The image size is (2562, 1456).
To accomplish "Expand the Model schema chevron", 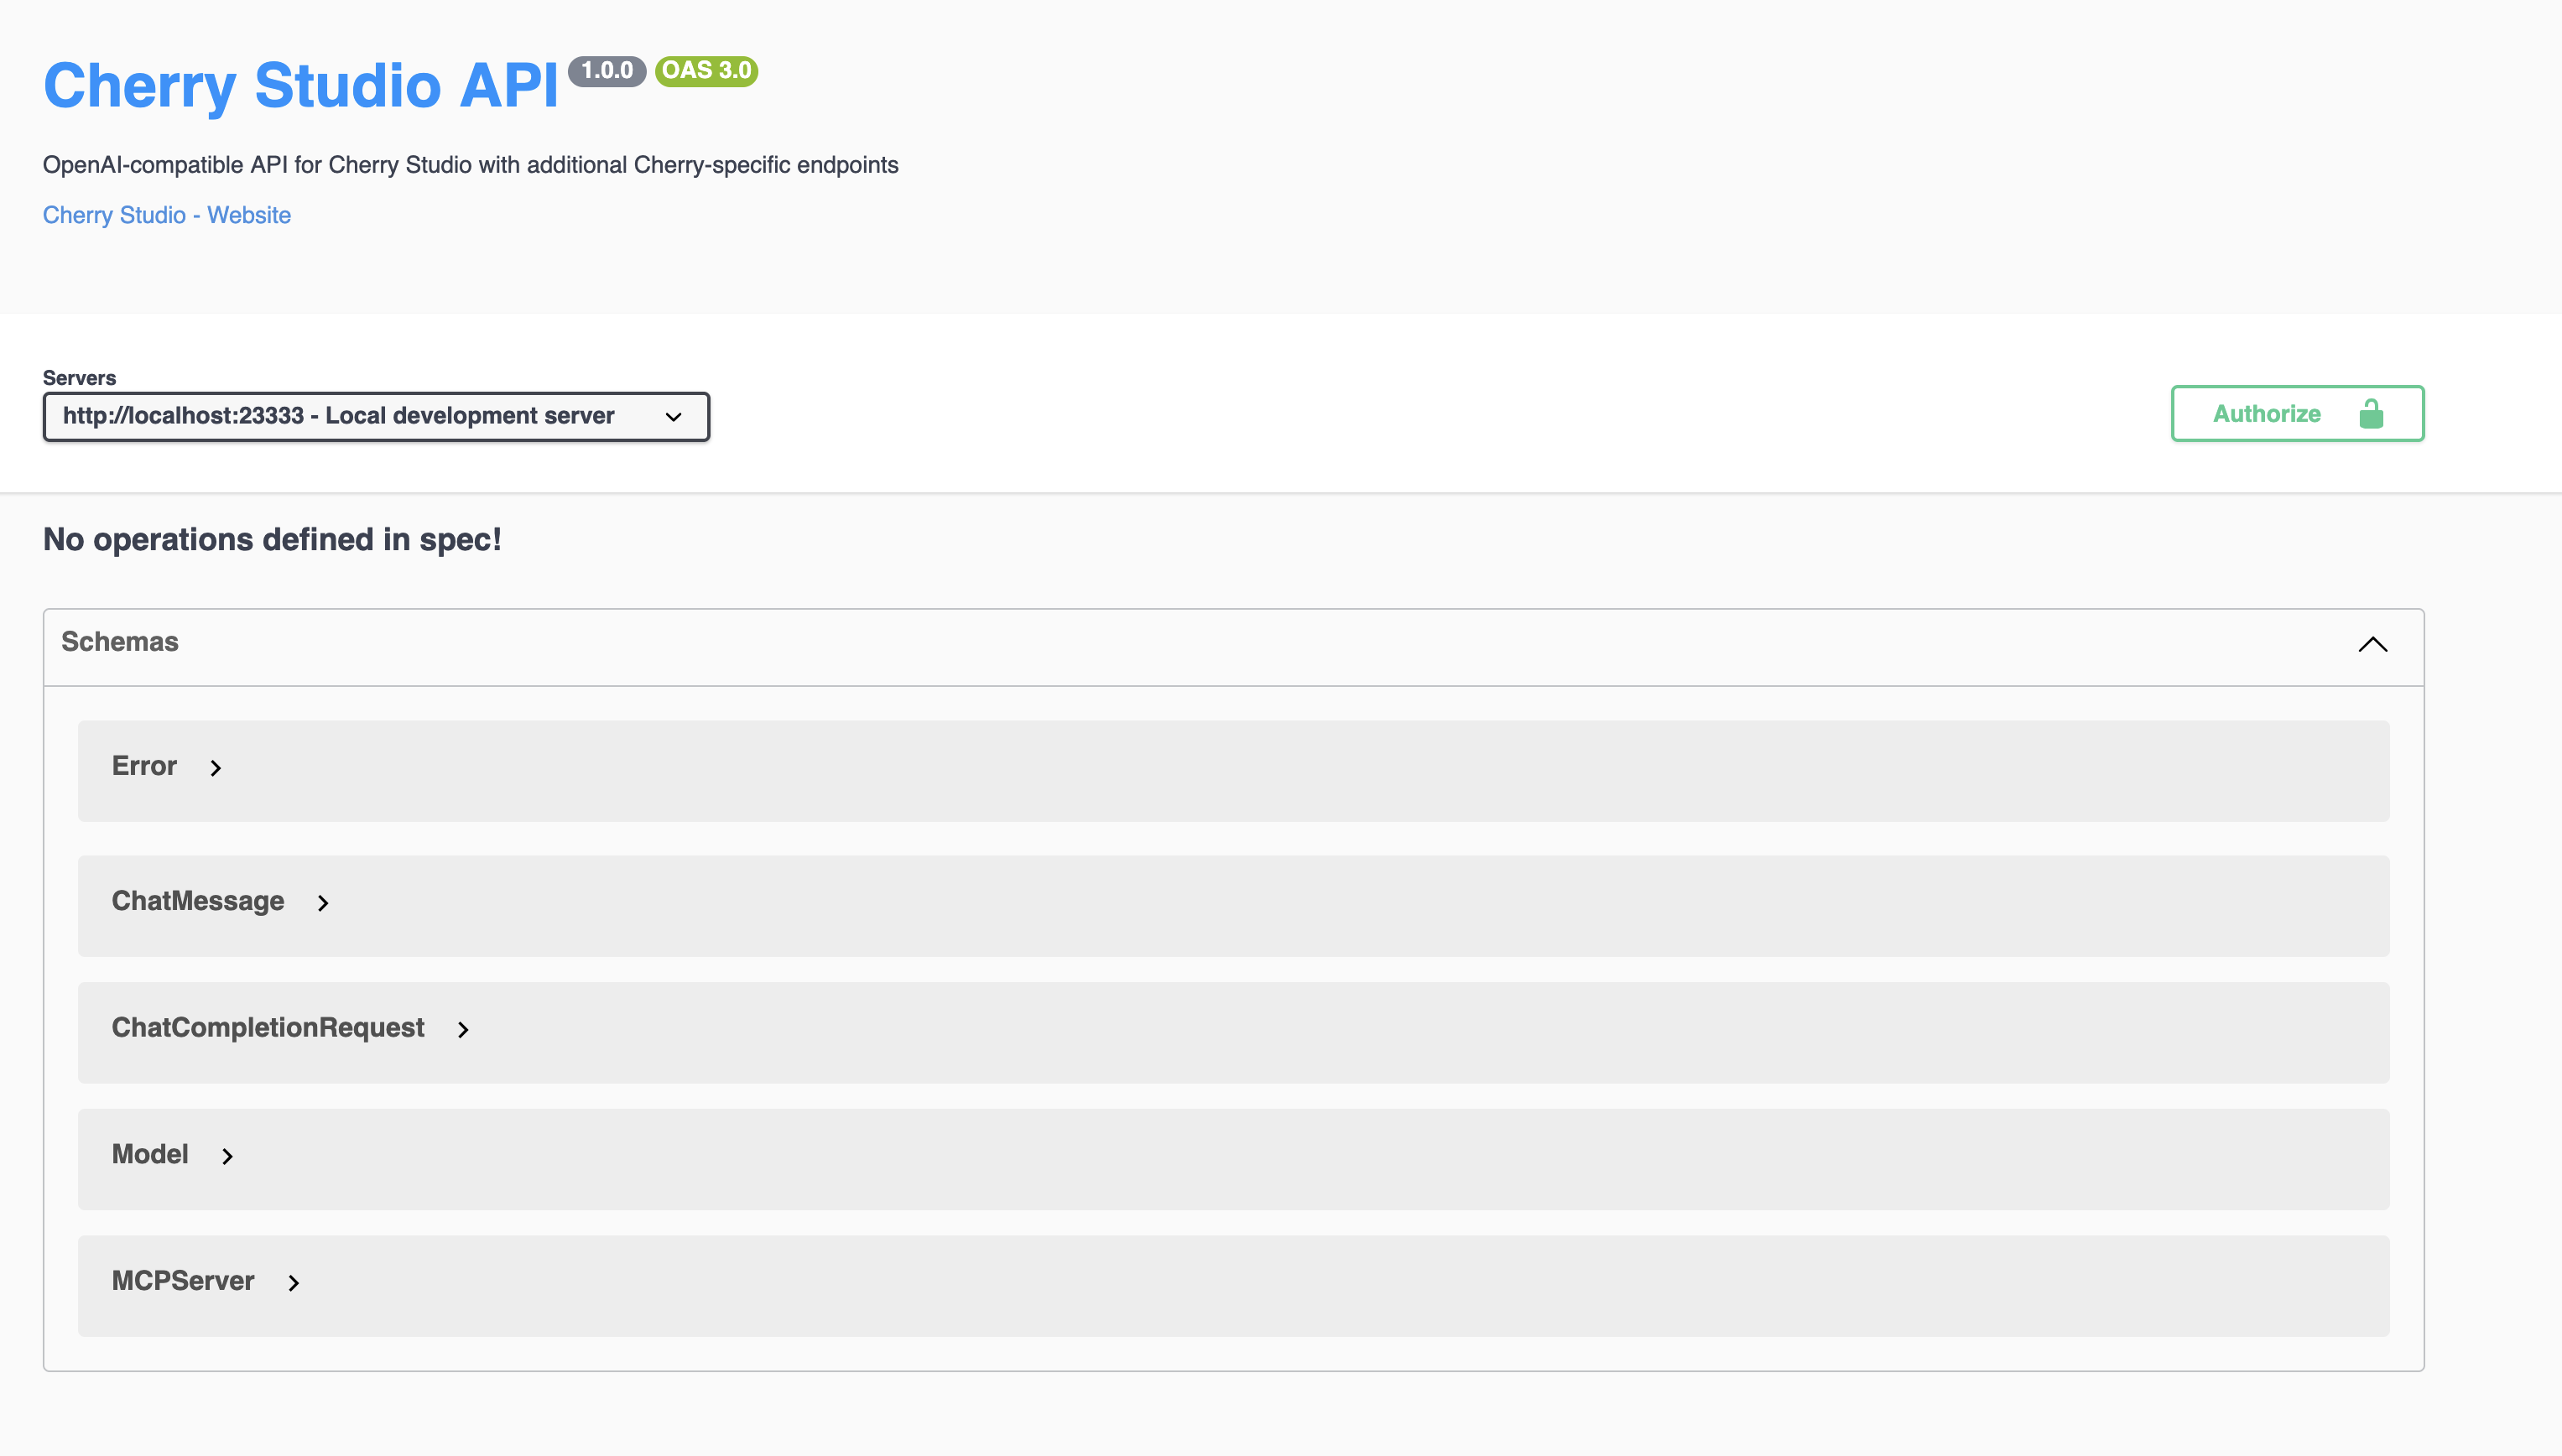I will point(228,1156).
